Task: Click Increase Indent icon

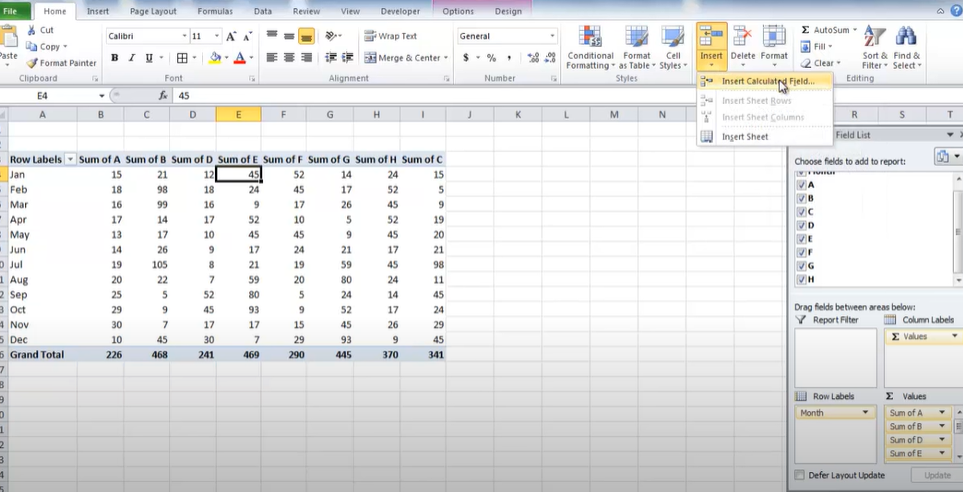Action: tap(348, 58)
